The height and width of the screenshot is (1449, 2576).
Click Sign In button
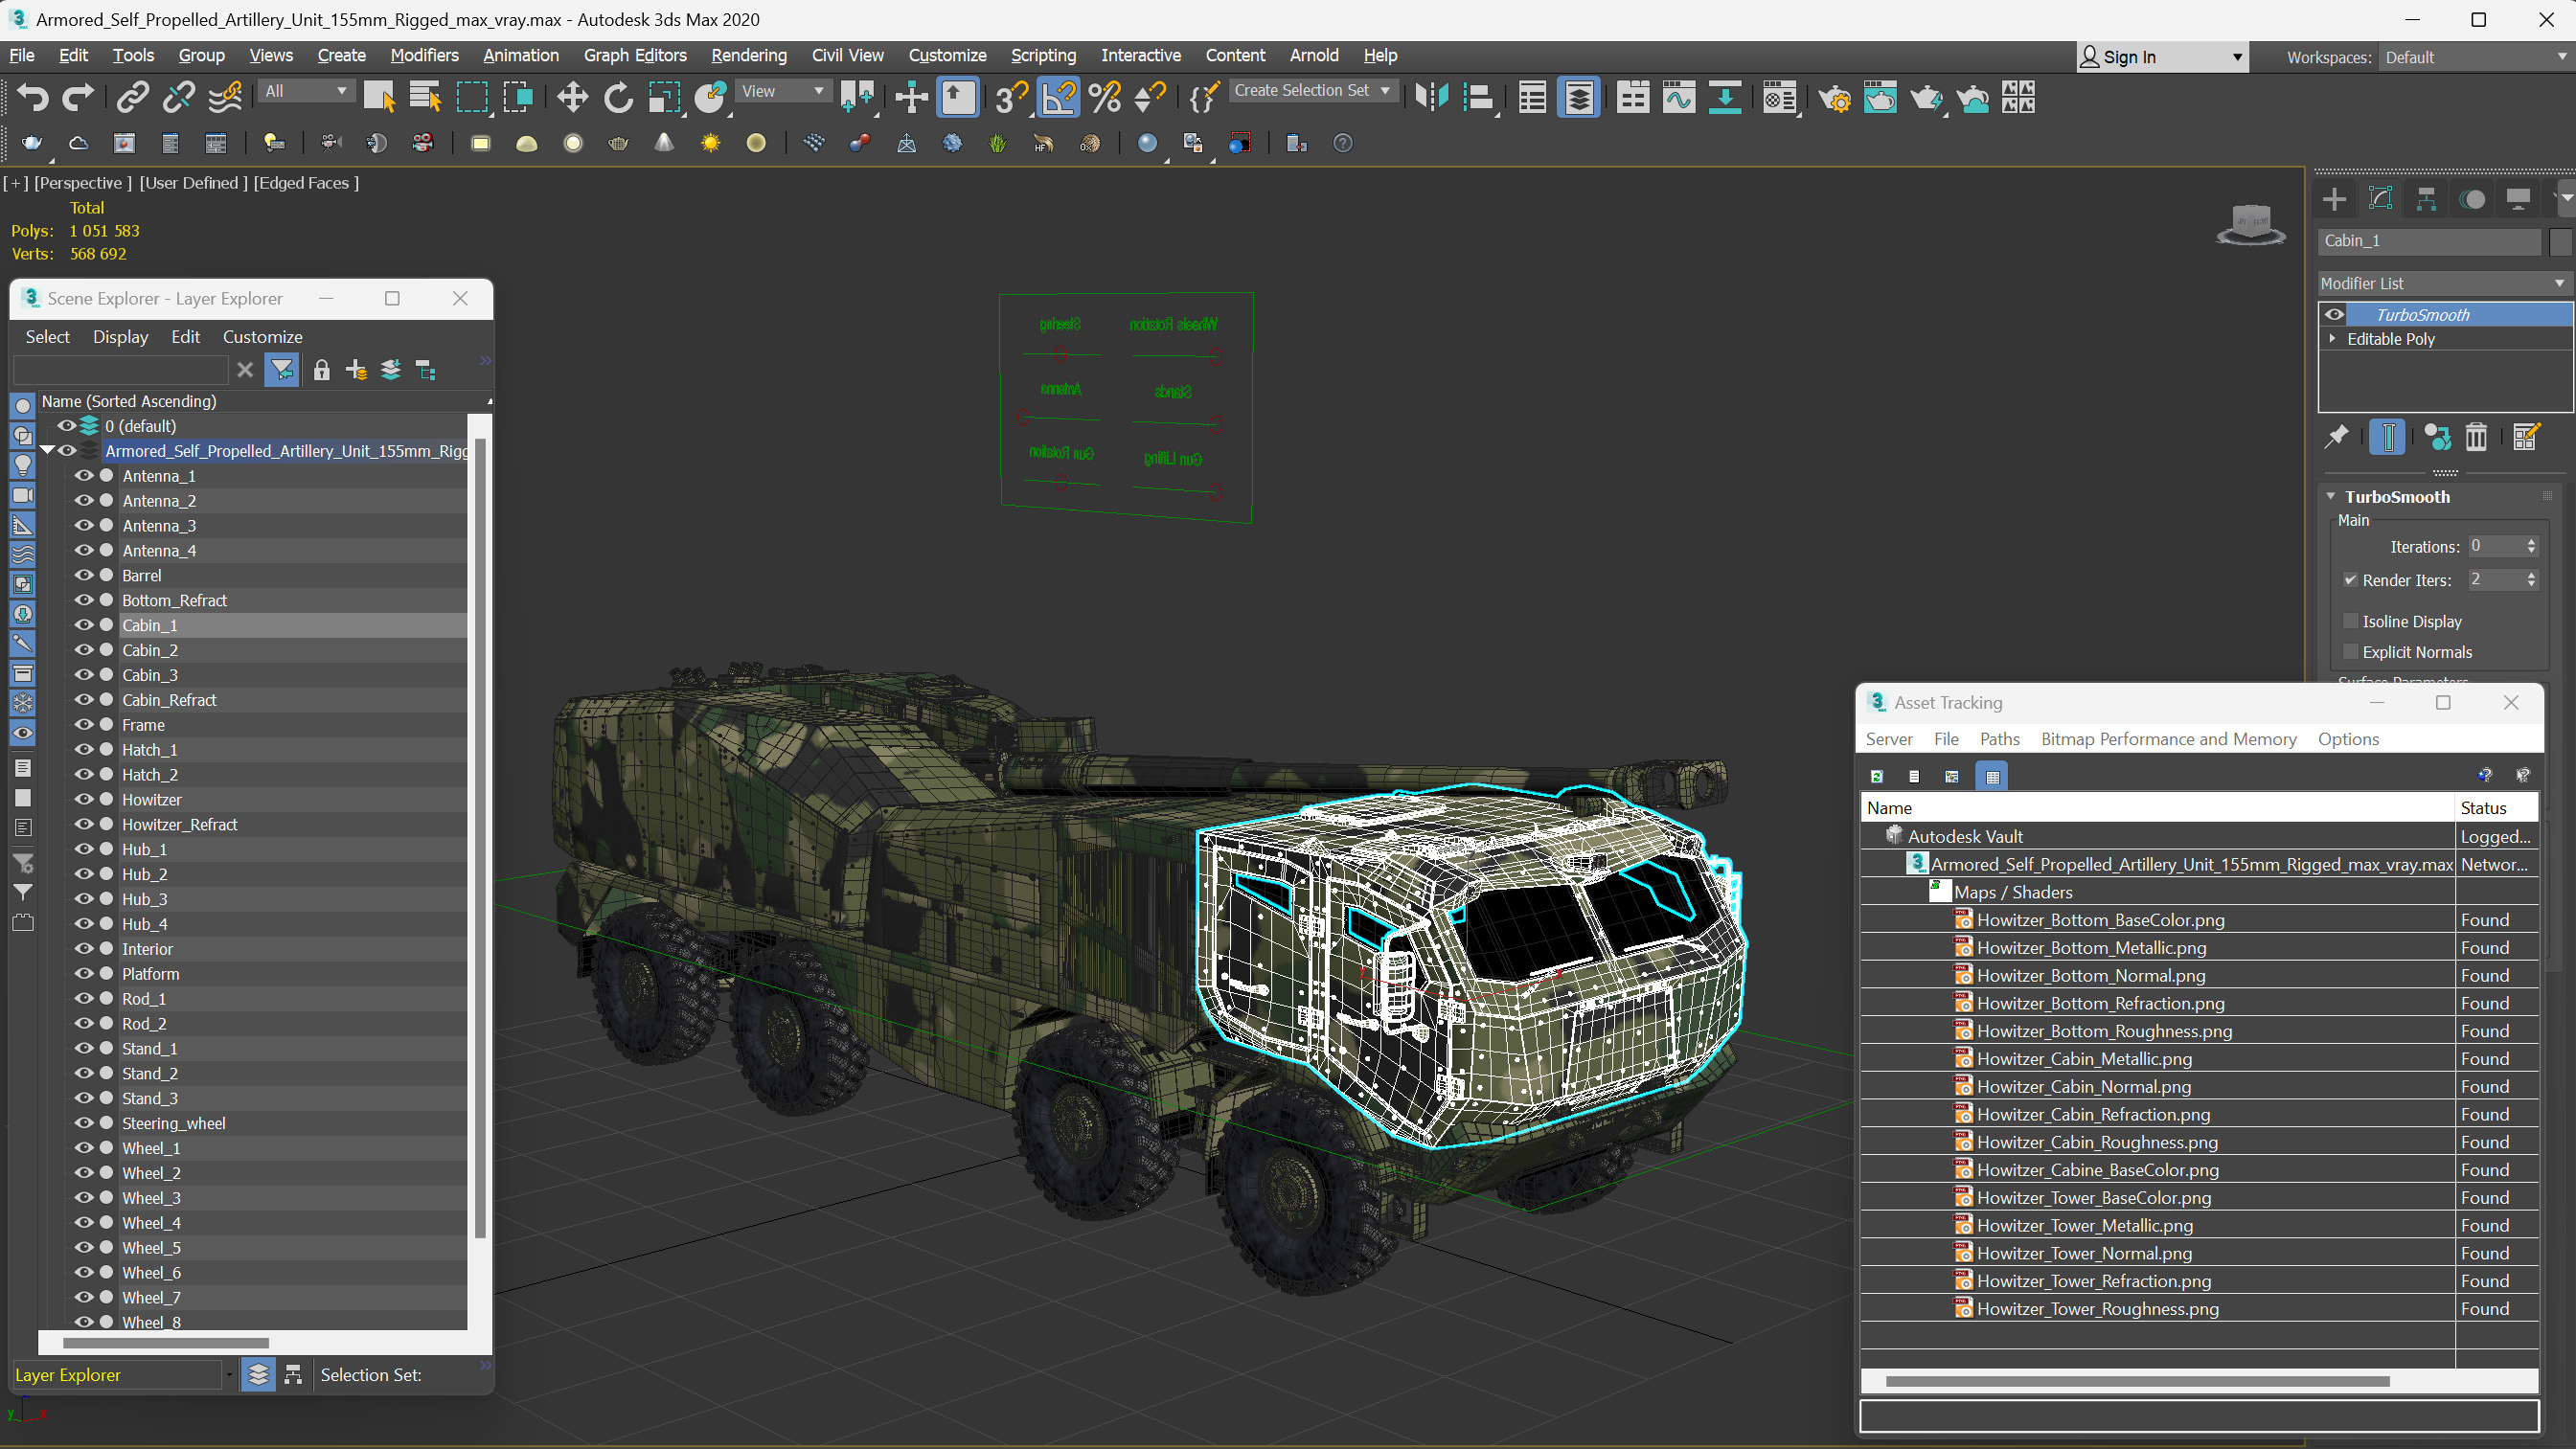tap(2128, 57)
